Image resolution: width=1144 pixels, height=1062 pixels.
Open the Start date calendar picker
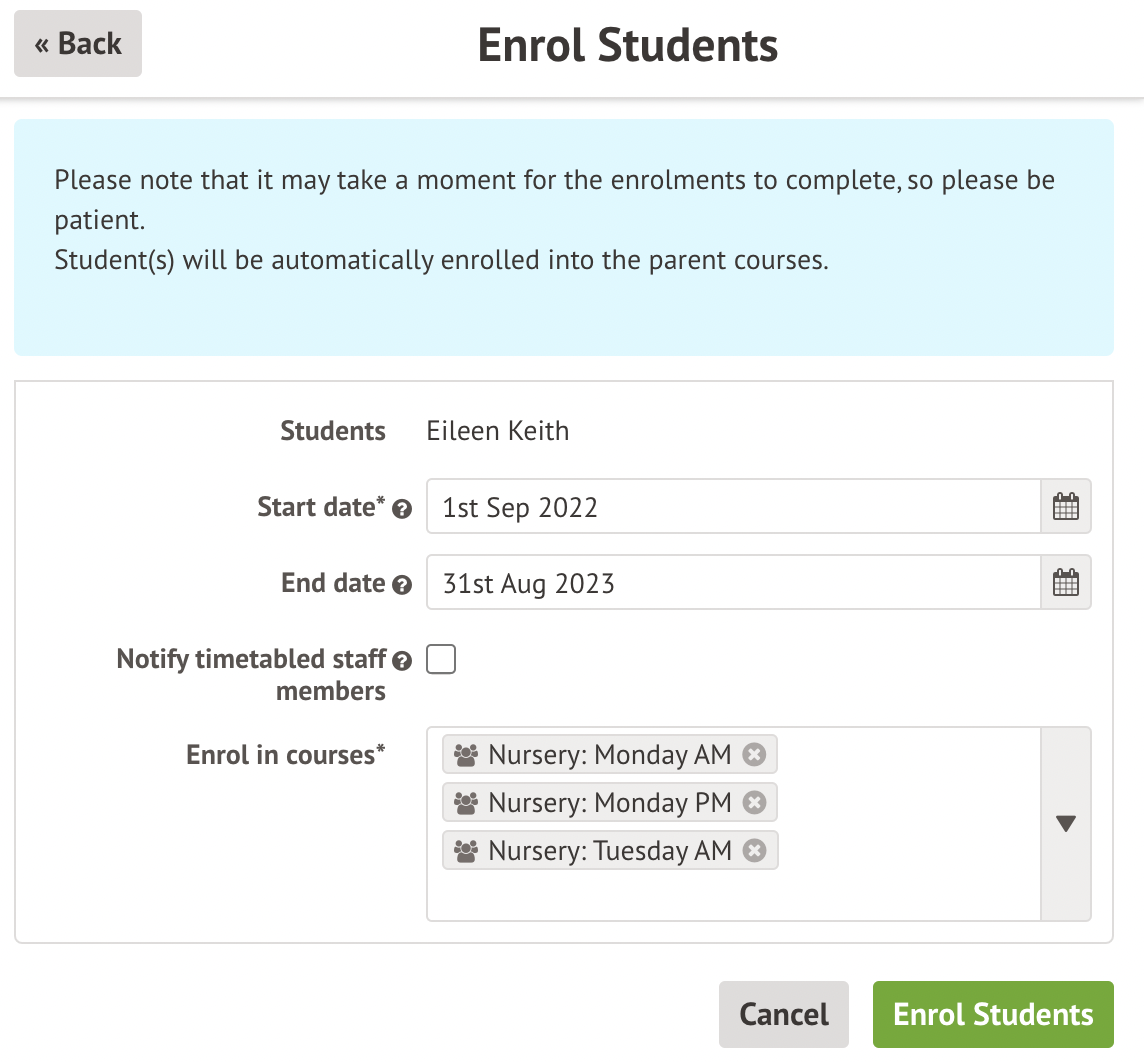1066,507
